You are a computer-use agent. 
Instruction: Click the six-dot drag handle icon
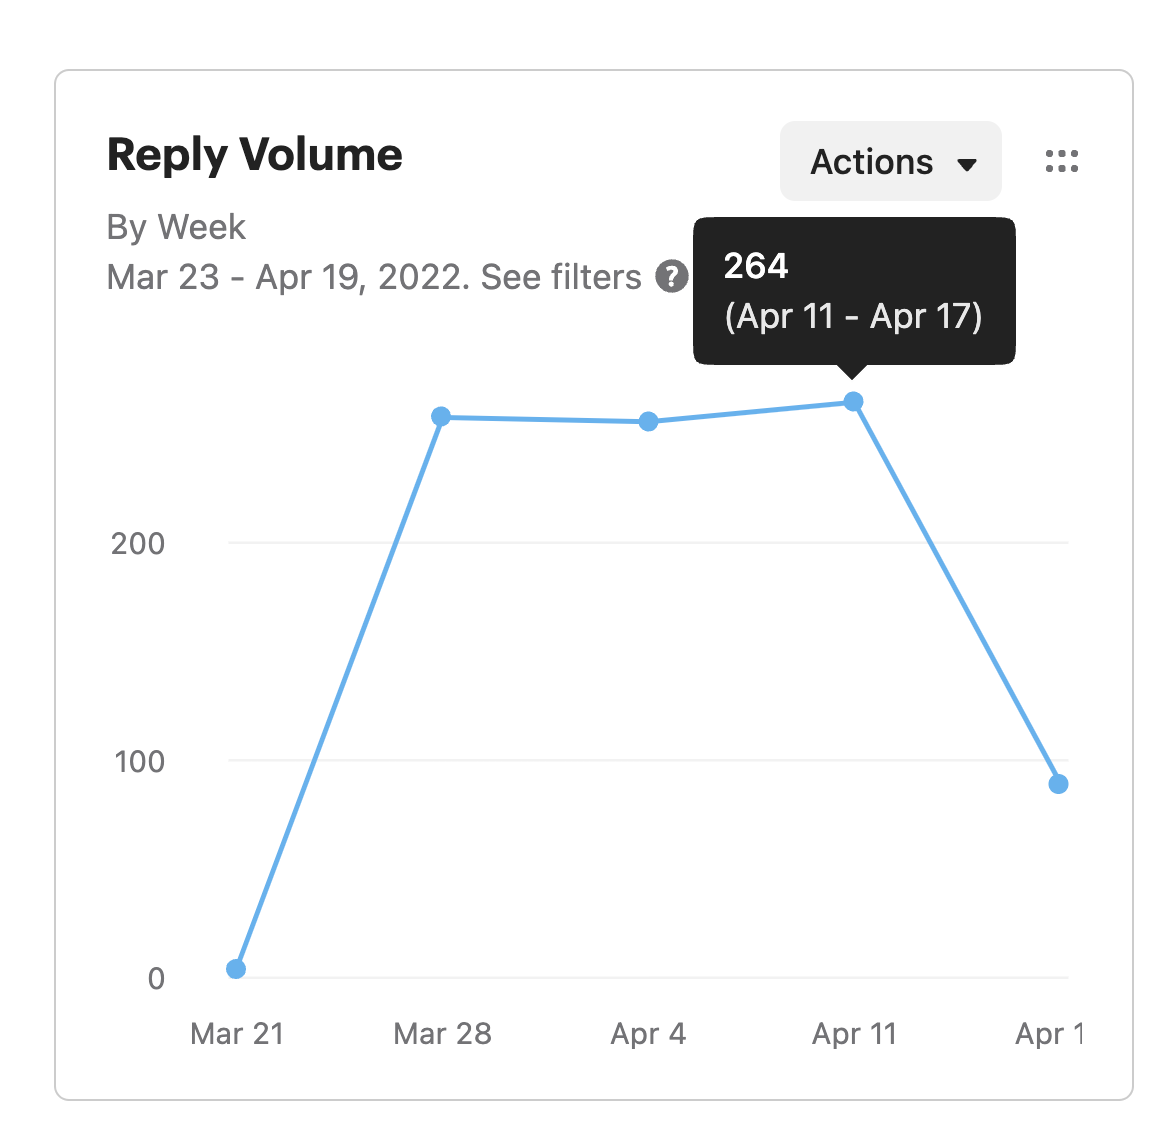click(1061, 162)
